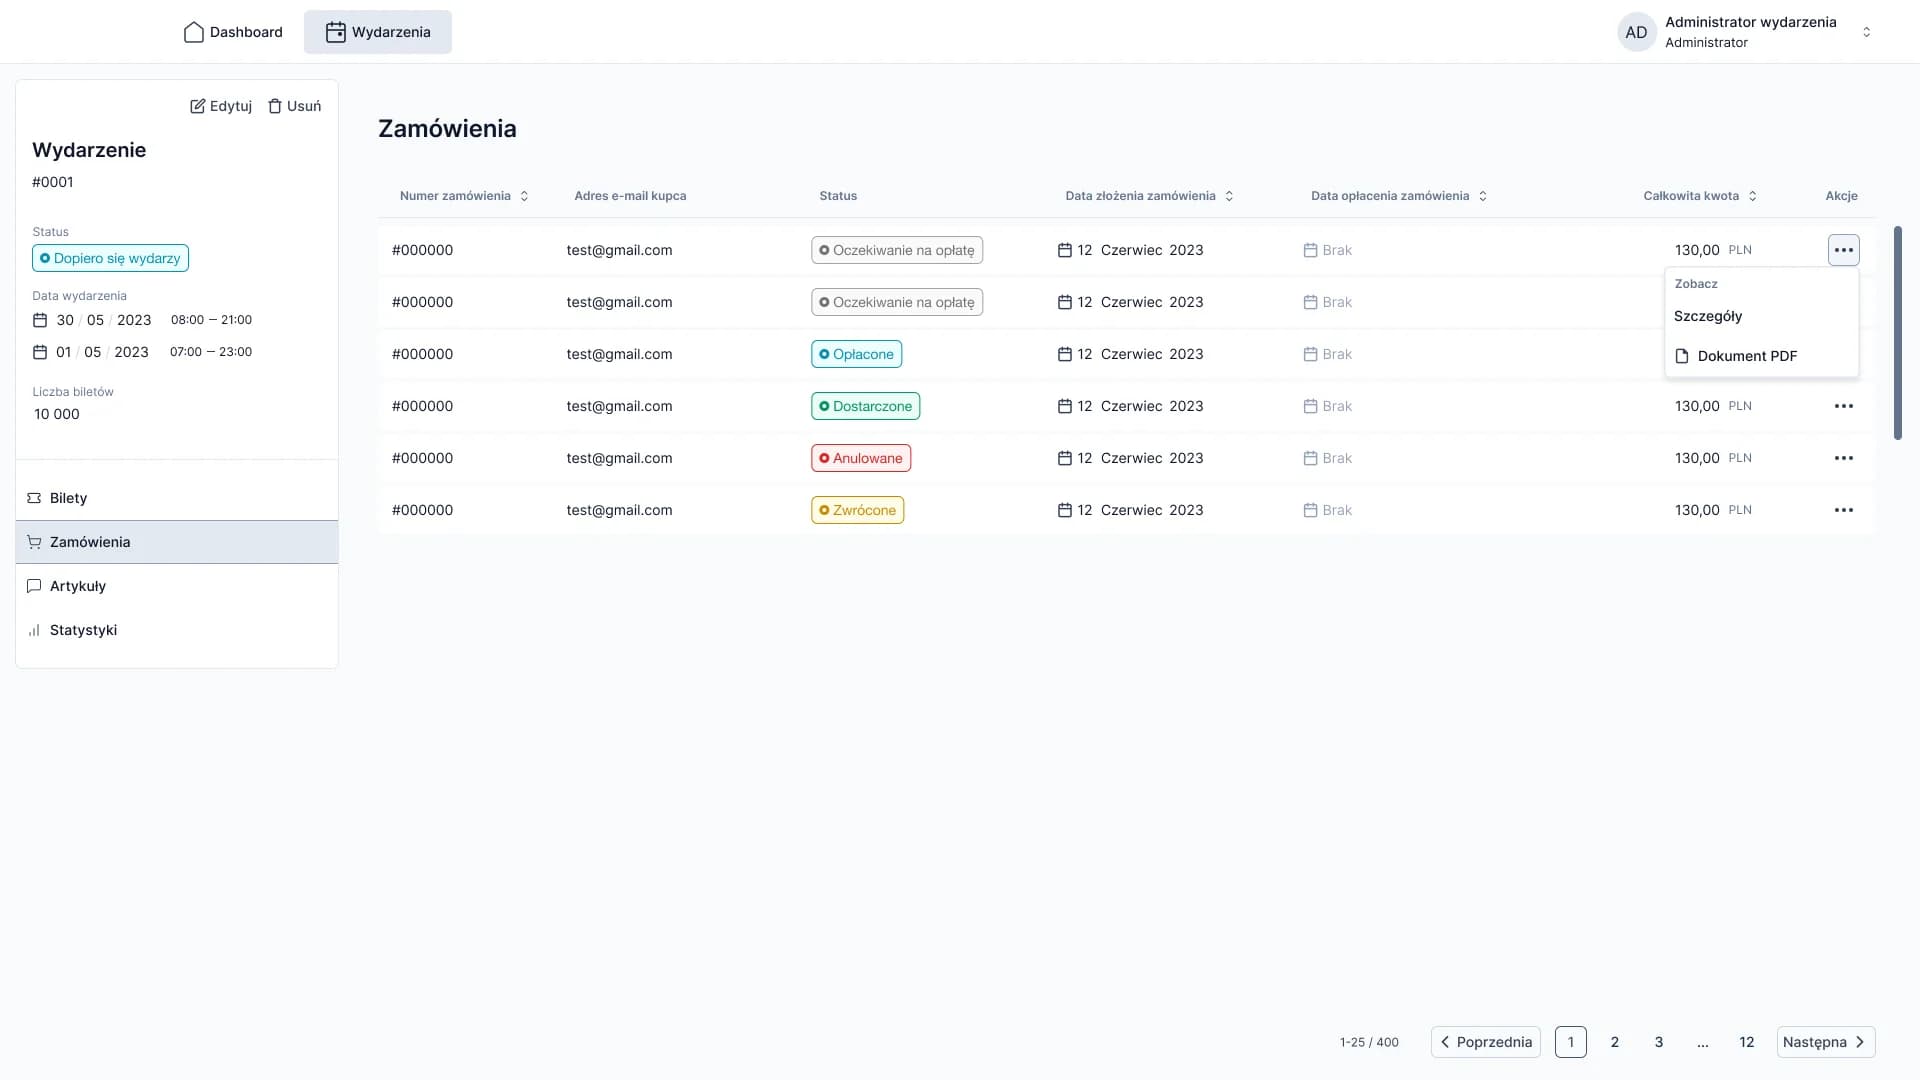Open the Wydarzenia top tab
The width and height of the screenshot is (1920, 1080).
pos(378,32)
